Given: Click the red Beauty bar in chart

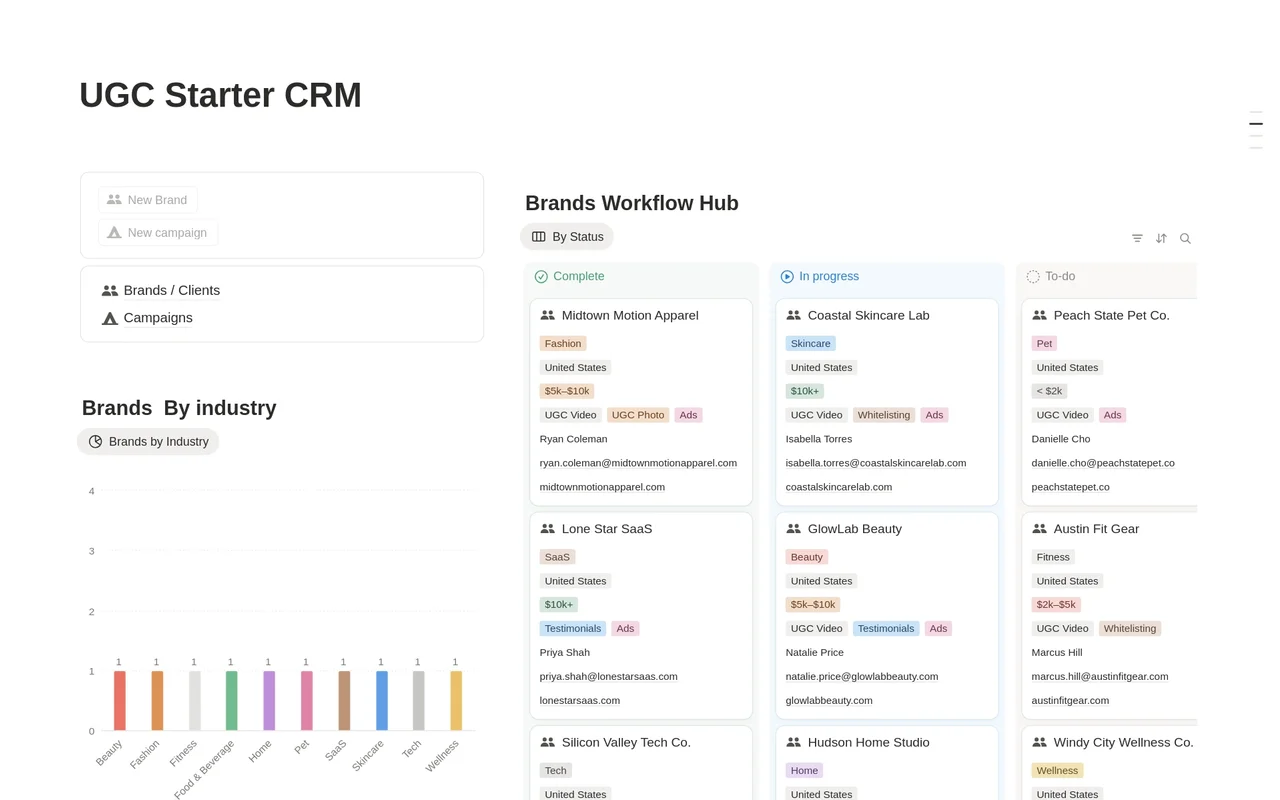Looking at the screenshot, I should point(120,701).
